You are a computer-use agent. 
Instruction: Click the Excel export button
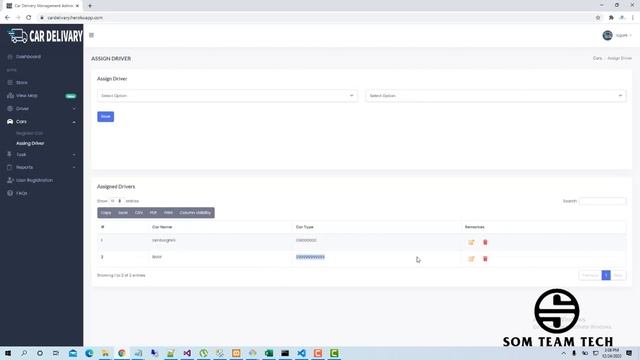[123, 213]
